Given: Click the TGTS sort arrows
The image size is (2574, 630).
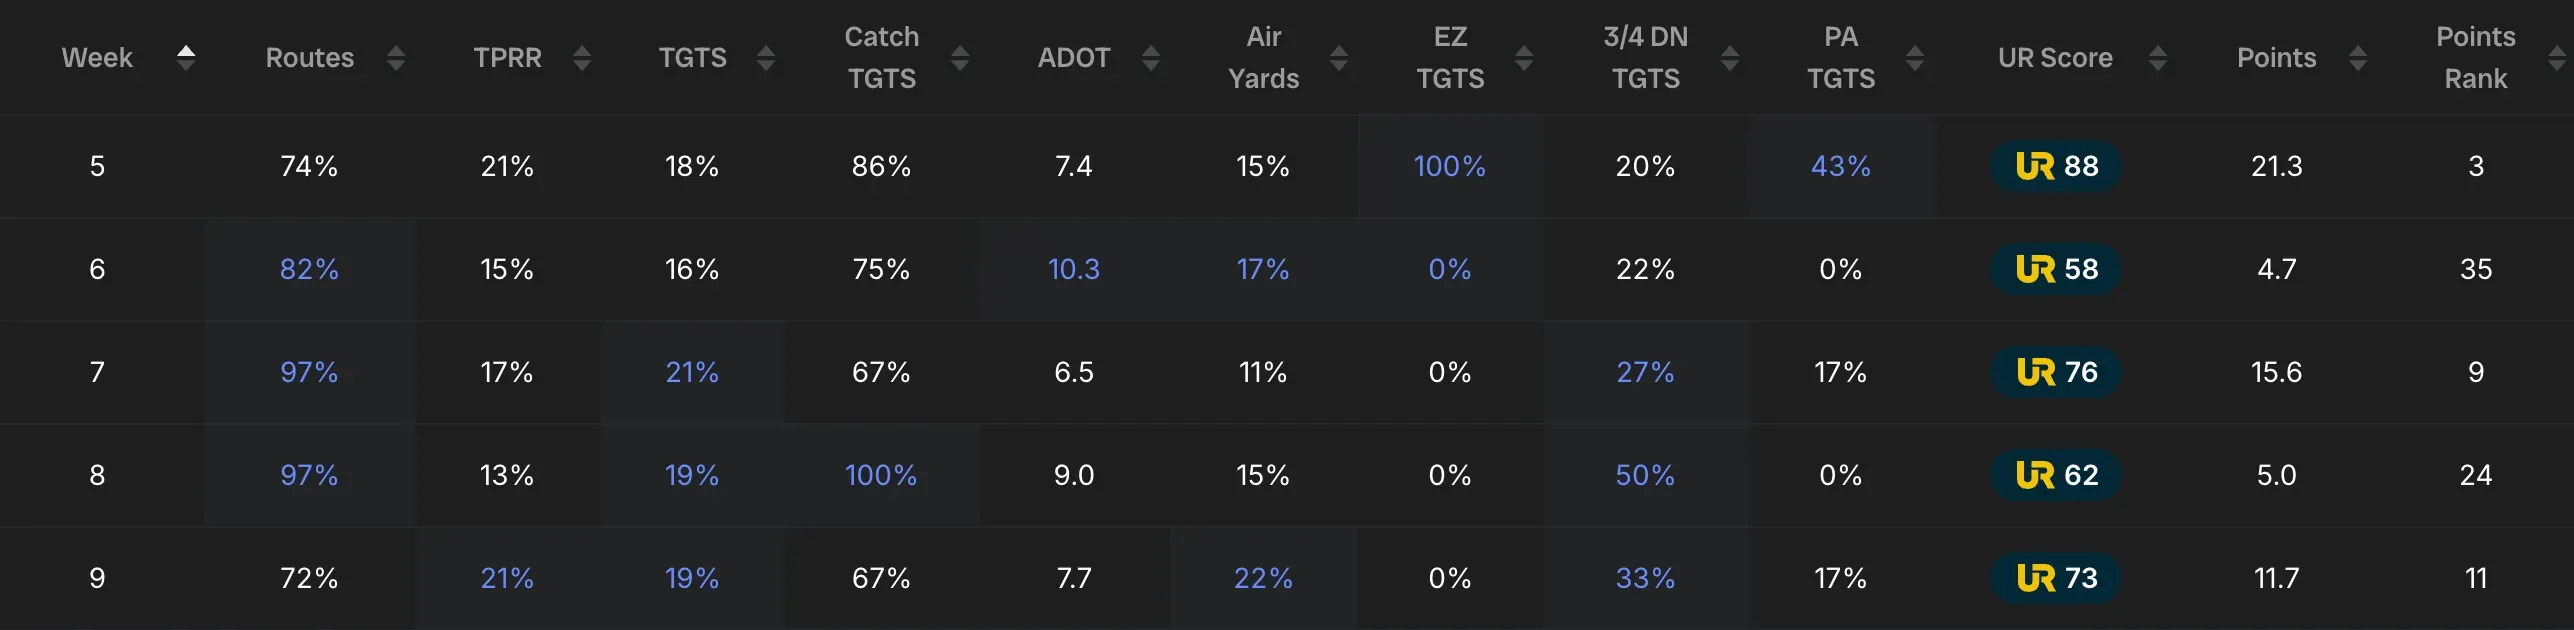Looking at the screenshot, I should pyautogui.click(x=766, y=58).
